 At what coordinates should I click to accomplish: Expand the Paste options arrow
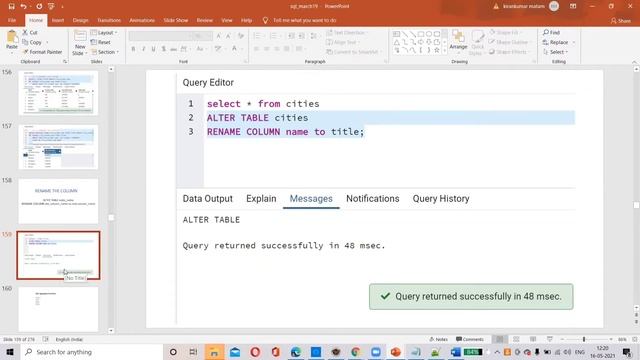click(x=12, y=53)
